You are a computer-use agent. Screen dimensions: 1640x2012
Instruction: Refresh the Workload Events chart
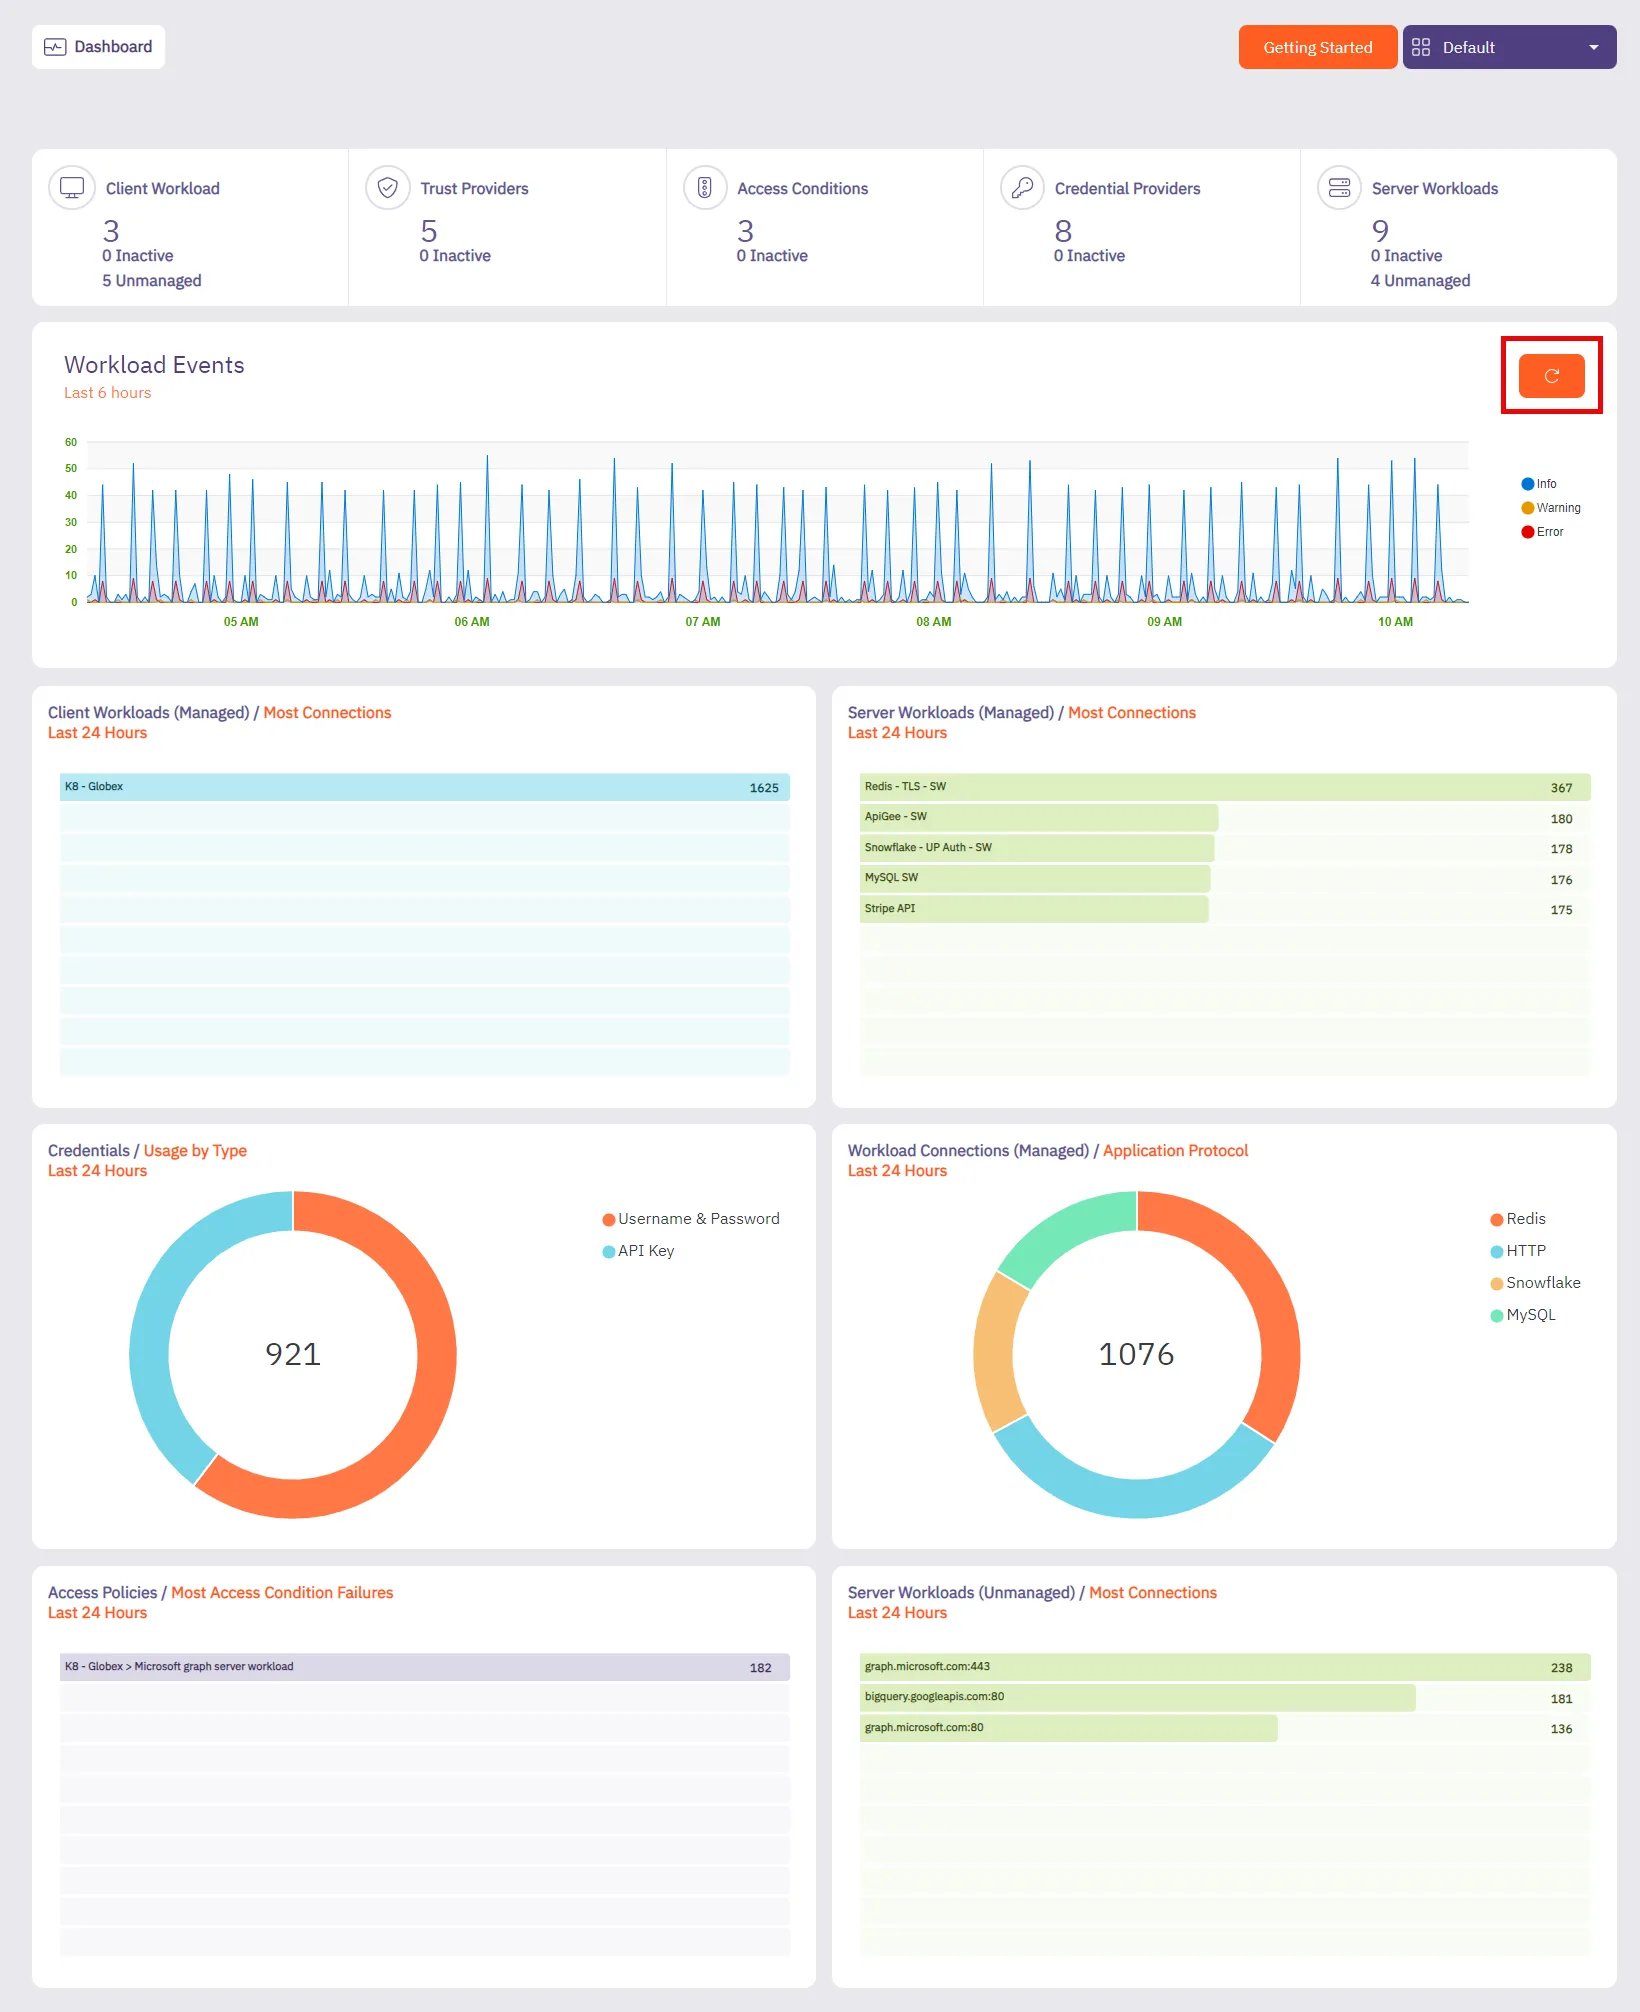[1549, 376]
